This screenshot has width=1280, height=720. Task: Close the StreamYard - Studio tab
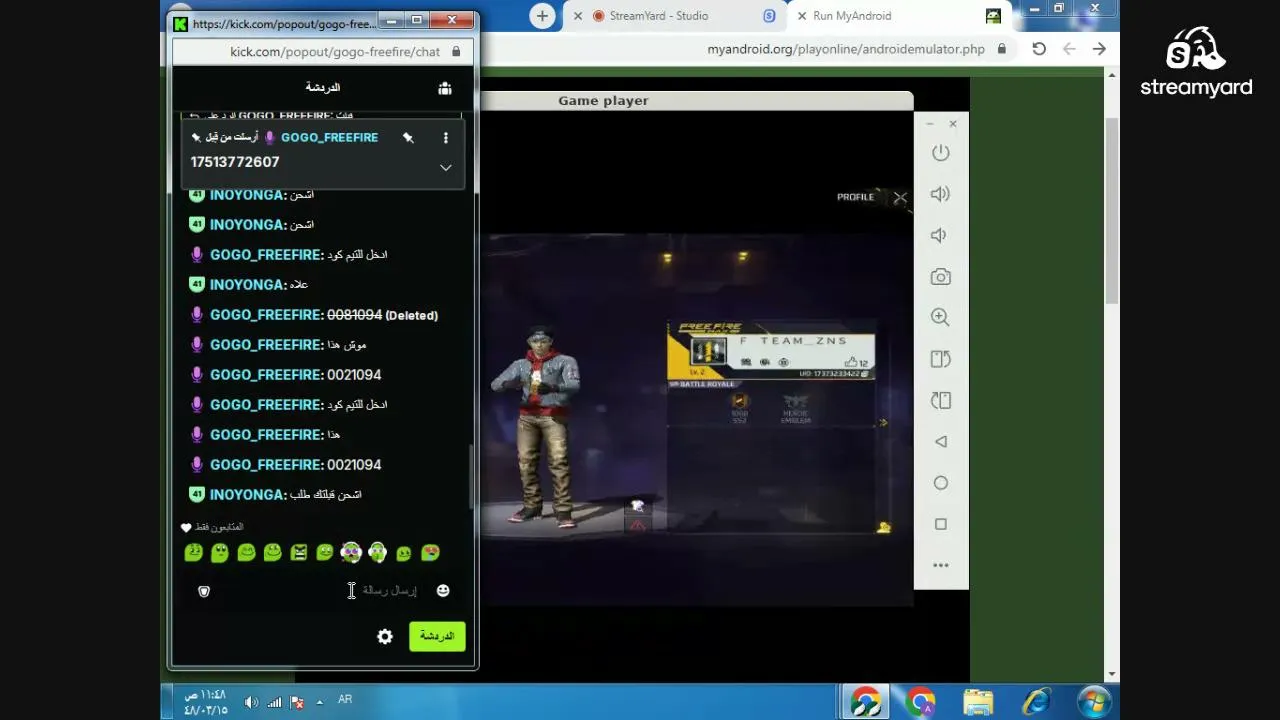click(578, 16)
